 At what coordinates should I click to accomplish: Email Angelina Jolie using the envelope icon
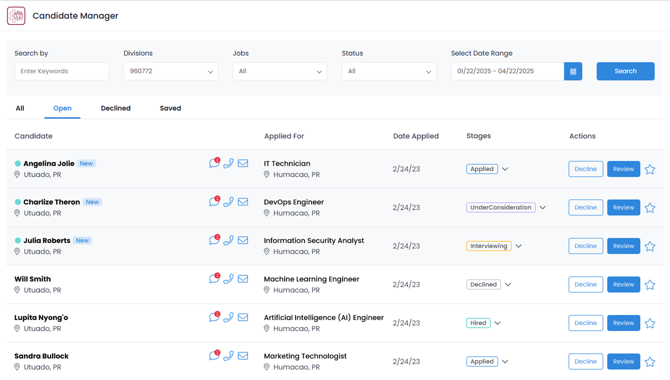coord(243,163)
